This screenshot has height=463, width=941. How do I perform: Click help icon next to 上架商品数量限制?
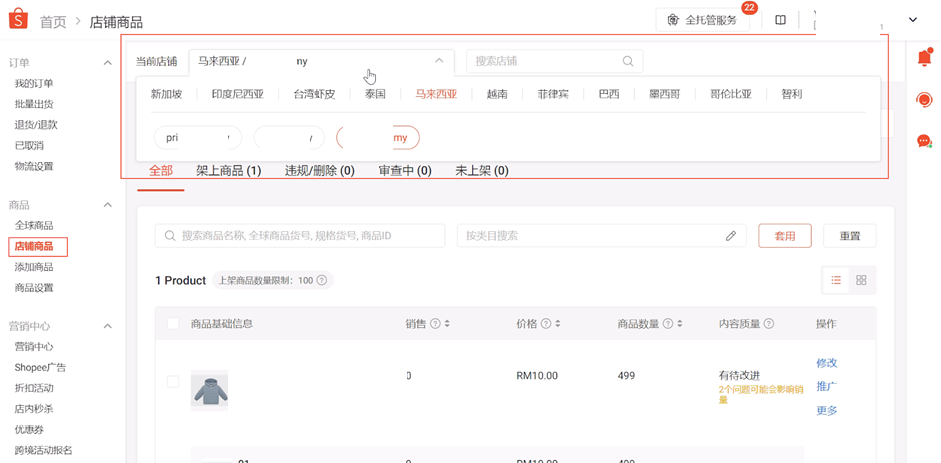click(x=322, y=280)
